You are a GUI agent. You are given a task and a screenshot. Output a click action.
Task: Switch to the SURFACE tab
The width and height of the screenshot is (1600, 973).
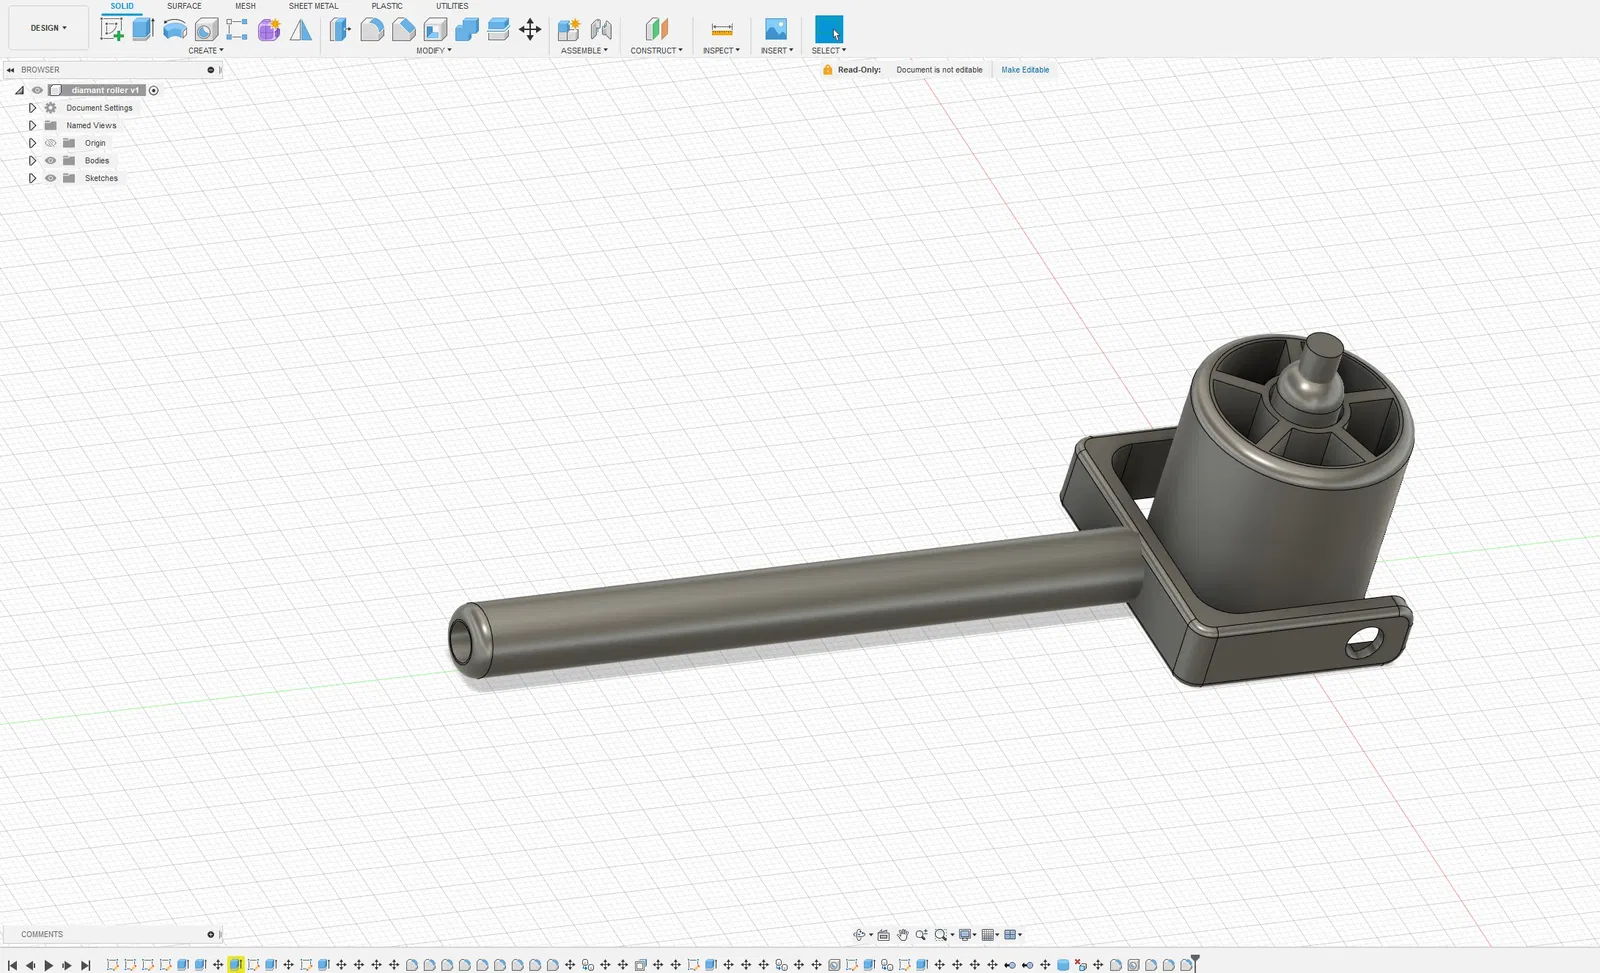tap(184, 6)
